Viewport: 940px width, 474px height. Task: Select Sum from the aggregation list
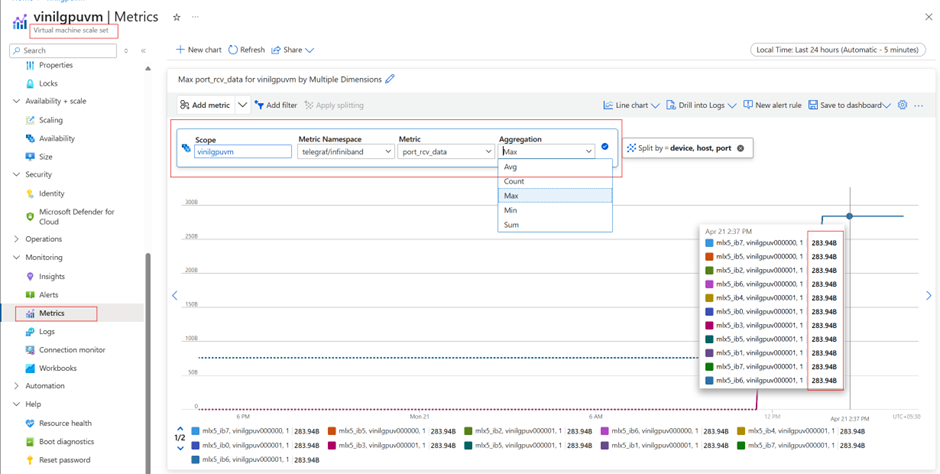[511, 225]
